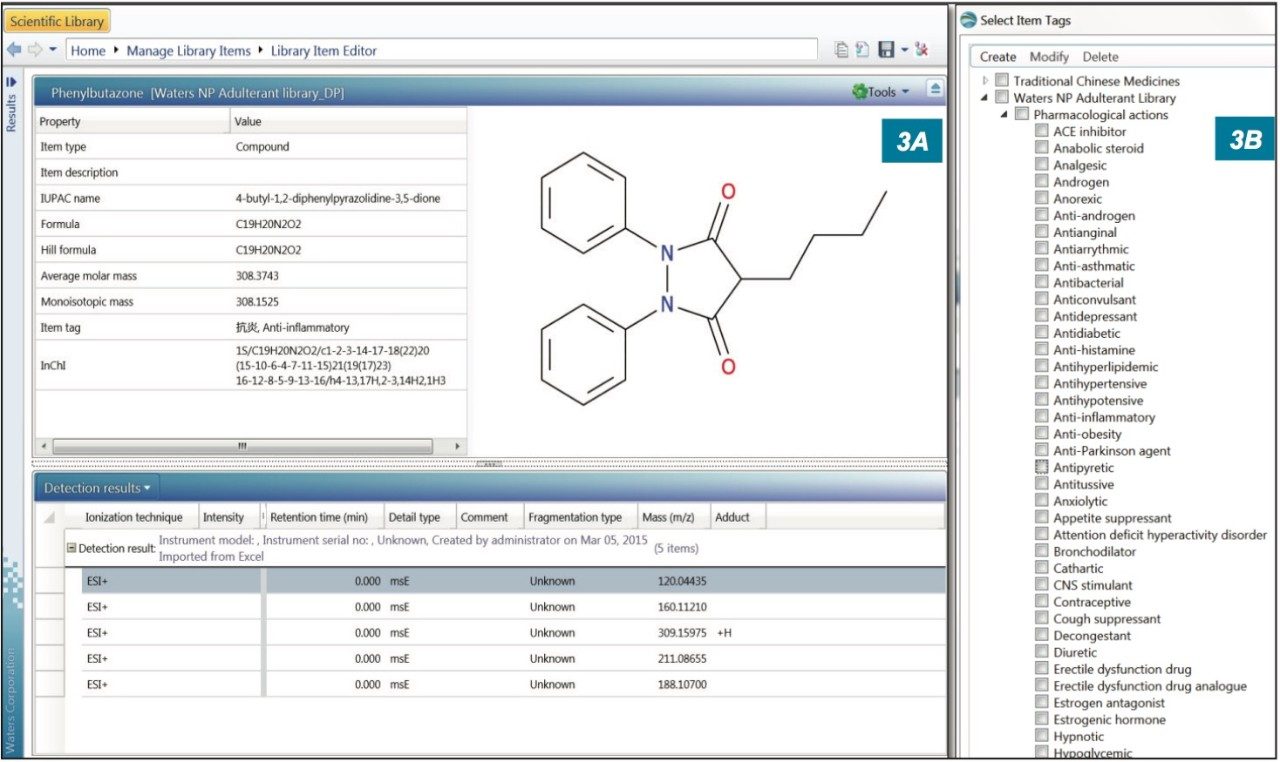Tick the ACE inhibitor checkbox

(1041, 131)
